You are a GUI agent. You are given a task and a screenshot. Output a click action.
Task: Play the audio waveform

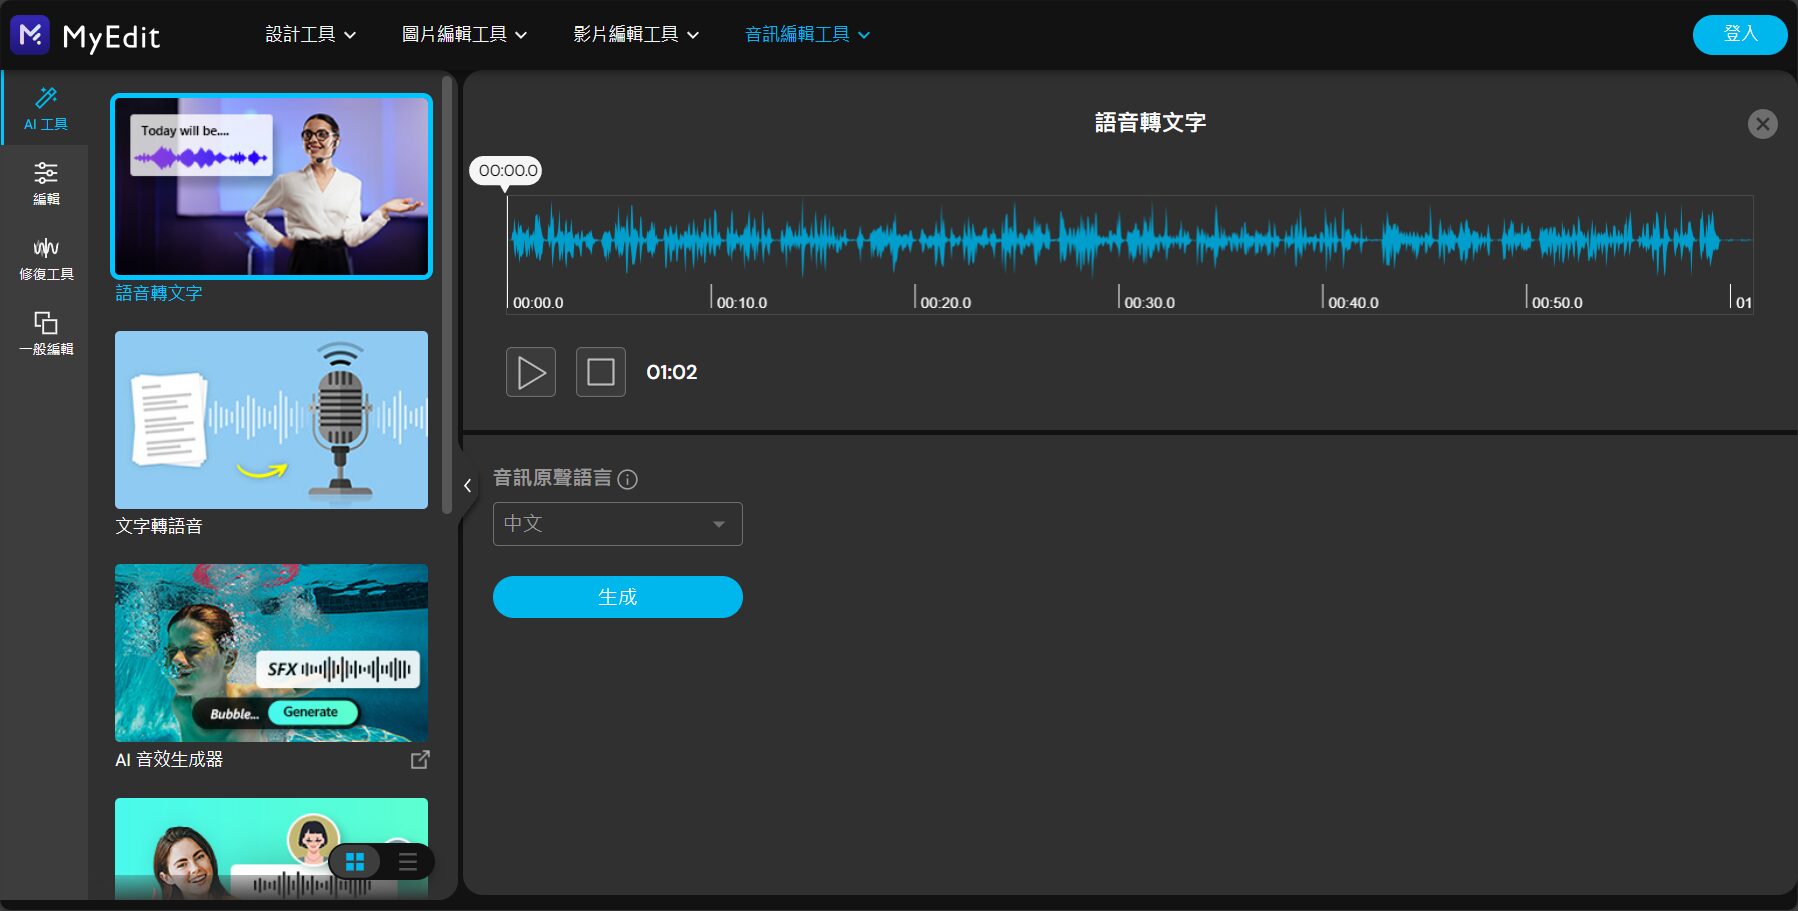(531, 372)
